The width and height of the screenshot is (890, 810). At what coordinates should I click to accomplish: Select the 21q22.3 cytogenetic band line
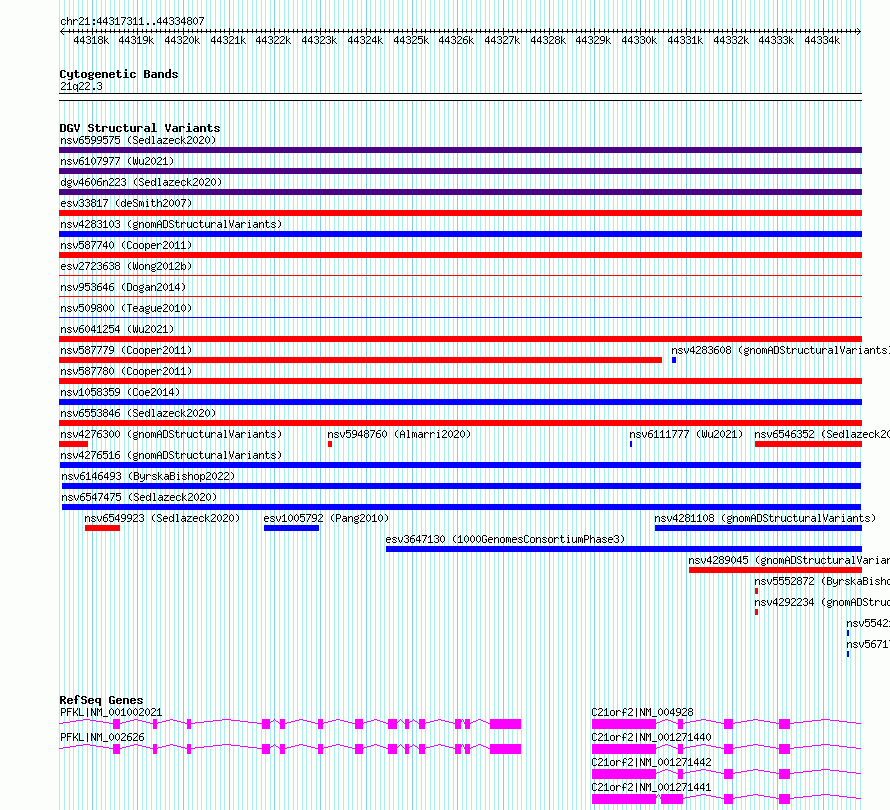(460, 94)
